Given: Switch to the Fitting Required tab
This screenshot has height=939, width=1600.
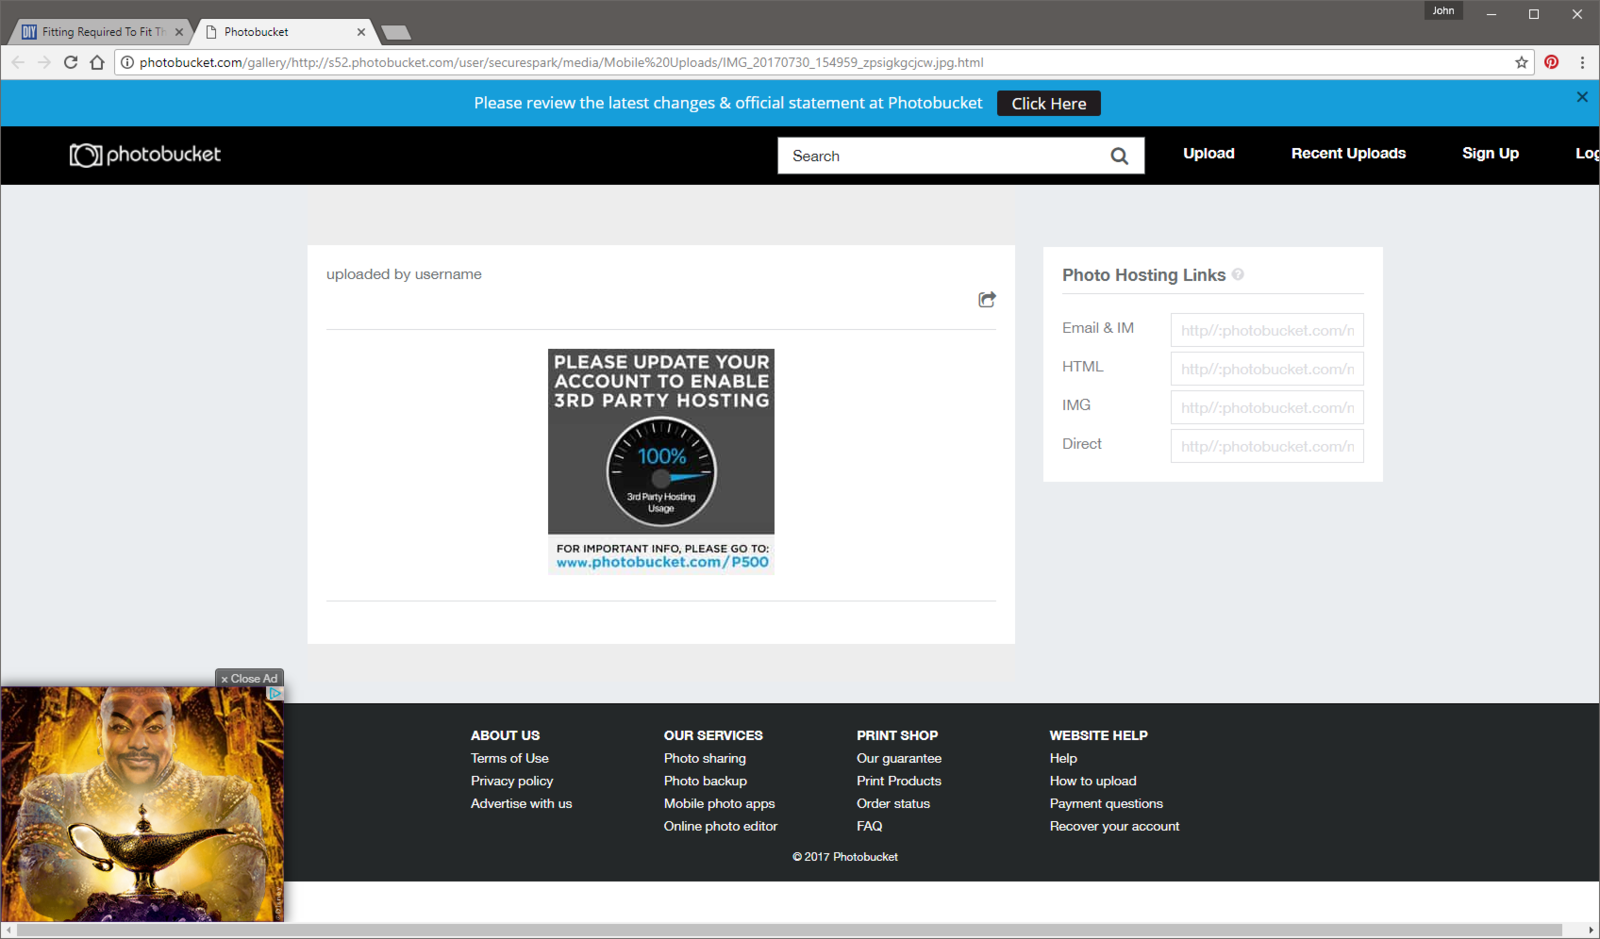Looking at the screenshot, I should 100,32.
